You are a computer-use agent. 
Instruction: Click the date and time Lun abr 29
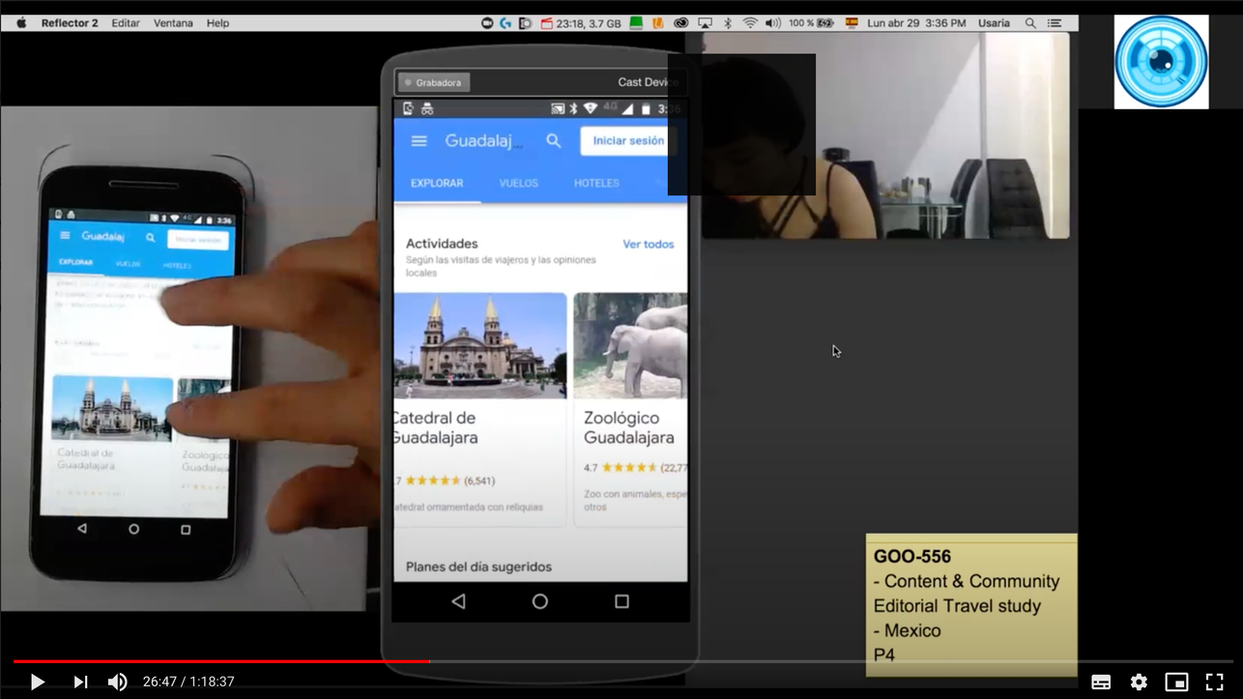[x=916, y=23]
